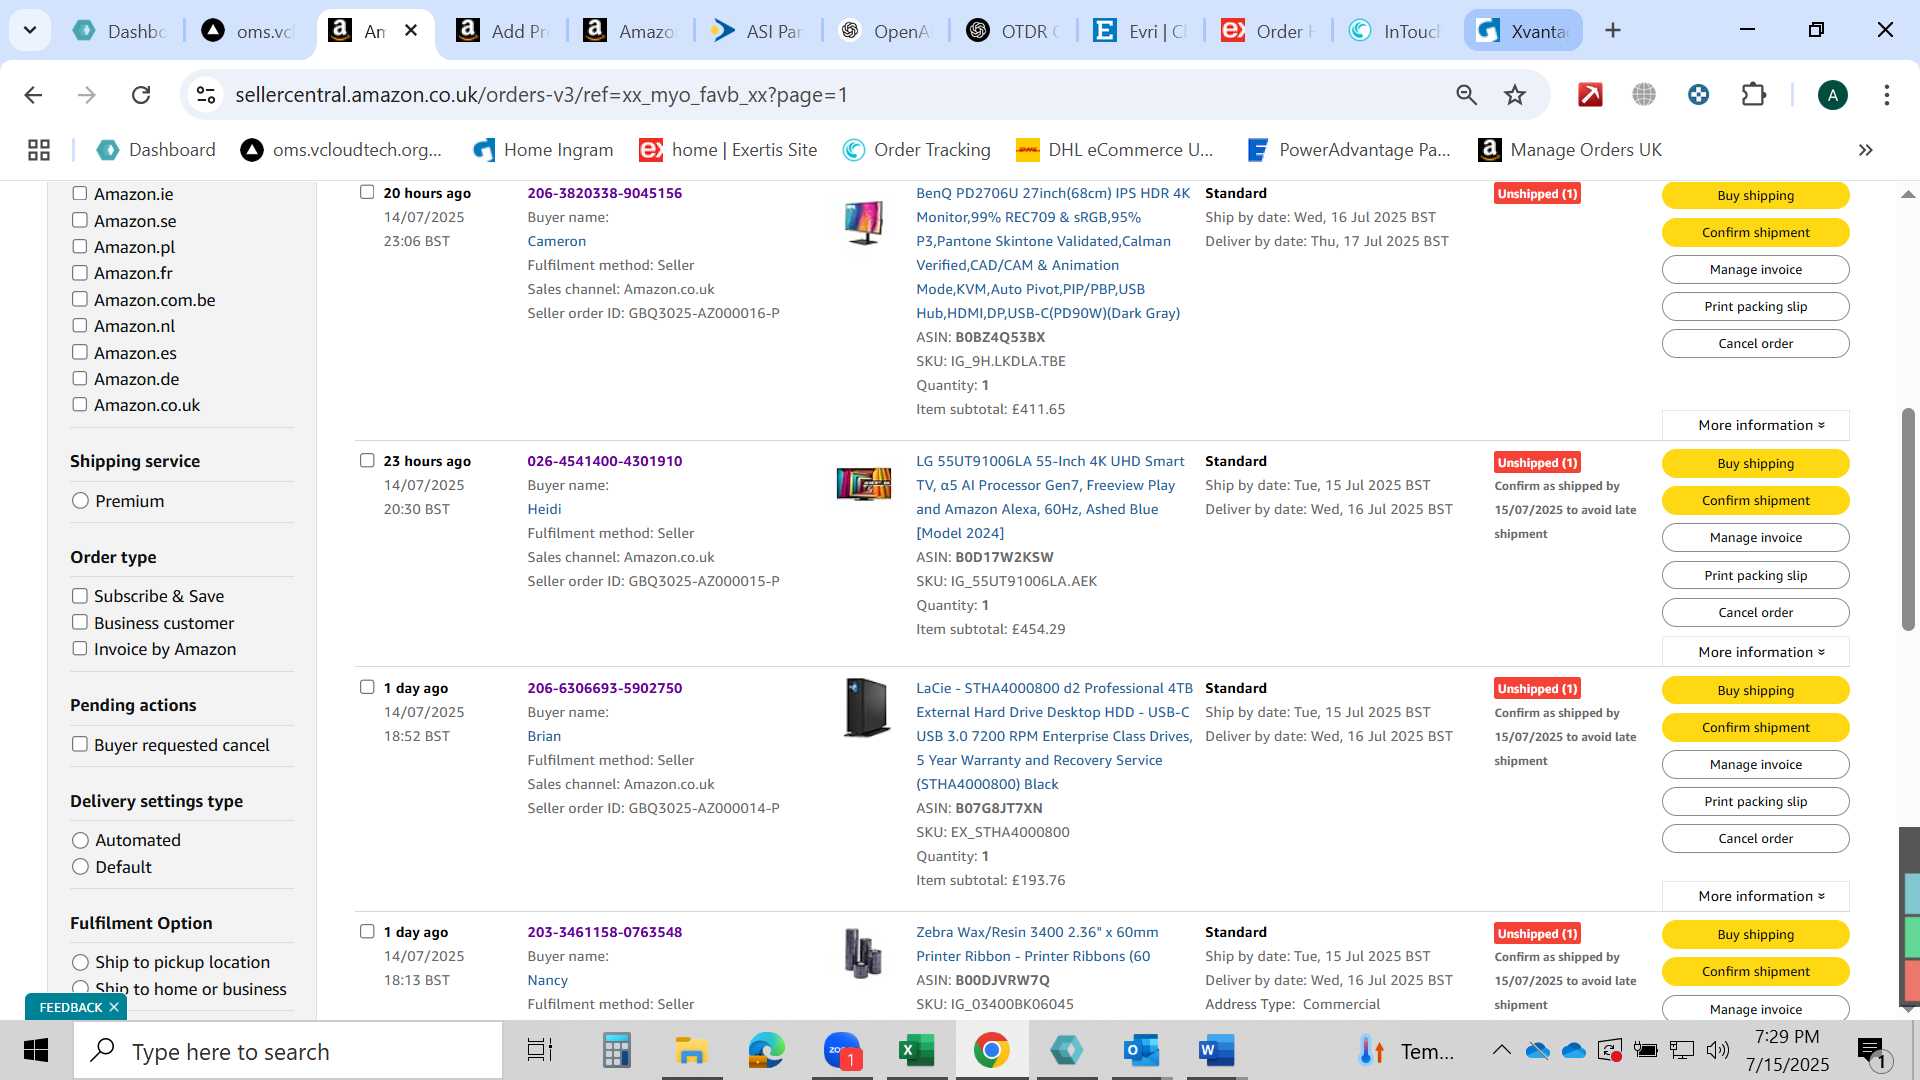This screenshot has height=1080, width=1920.
Task: Dismiss the FEEDBACK tab with its X
Action: [114, 1007]
